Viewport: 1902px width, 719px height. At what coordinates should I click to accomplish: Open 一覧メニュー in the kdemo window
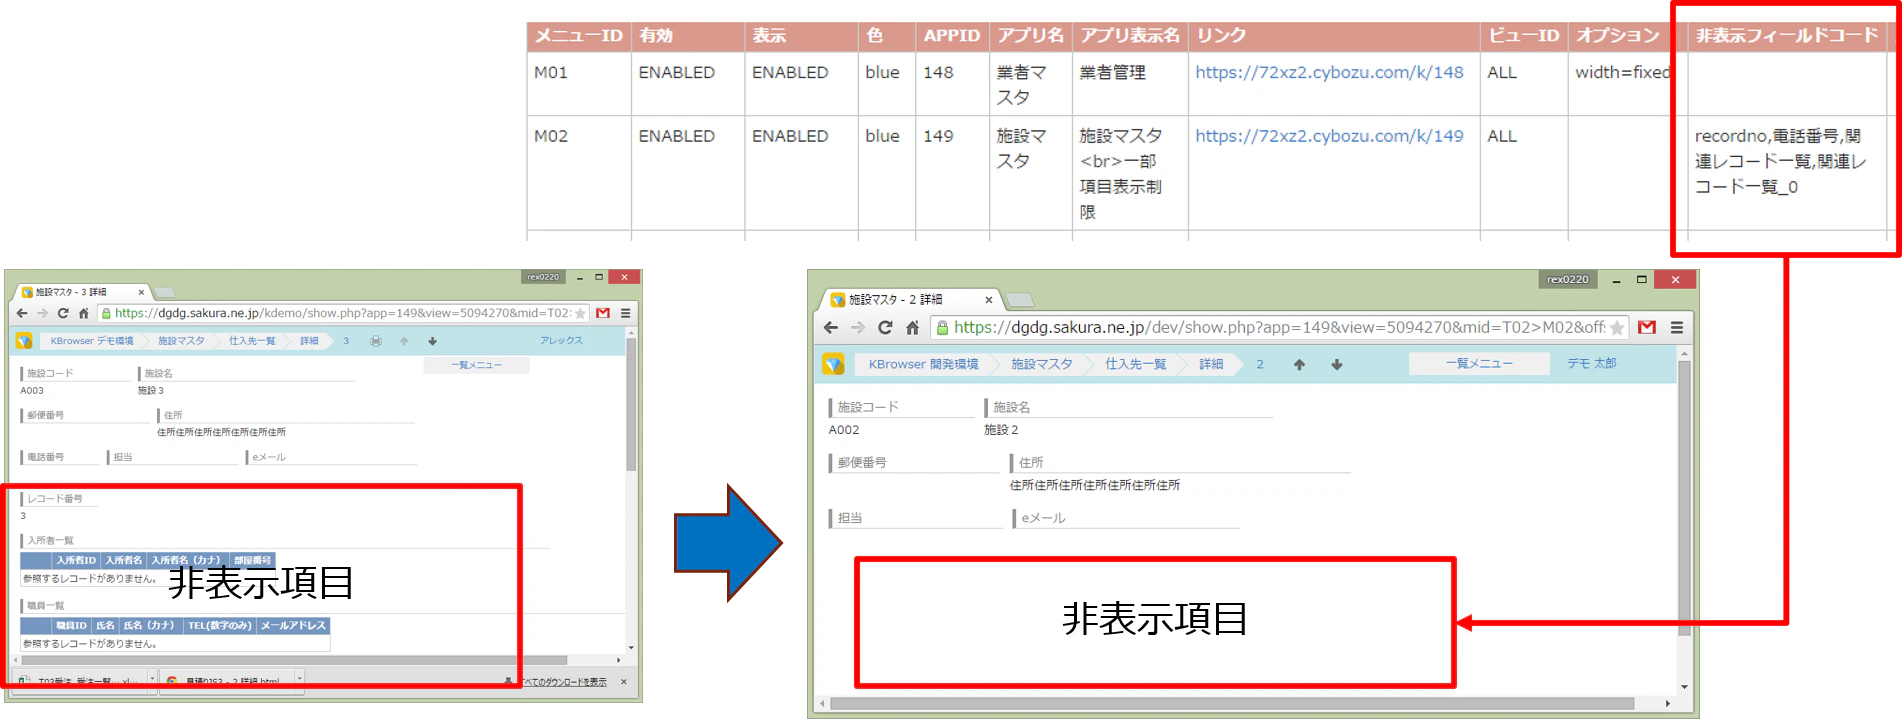pyautogui.click(x=476, y=365)
